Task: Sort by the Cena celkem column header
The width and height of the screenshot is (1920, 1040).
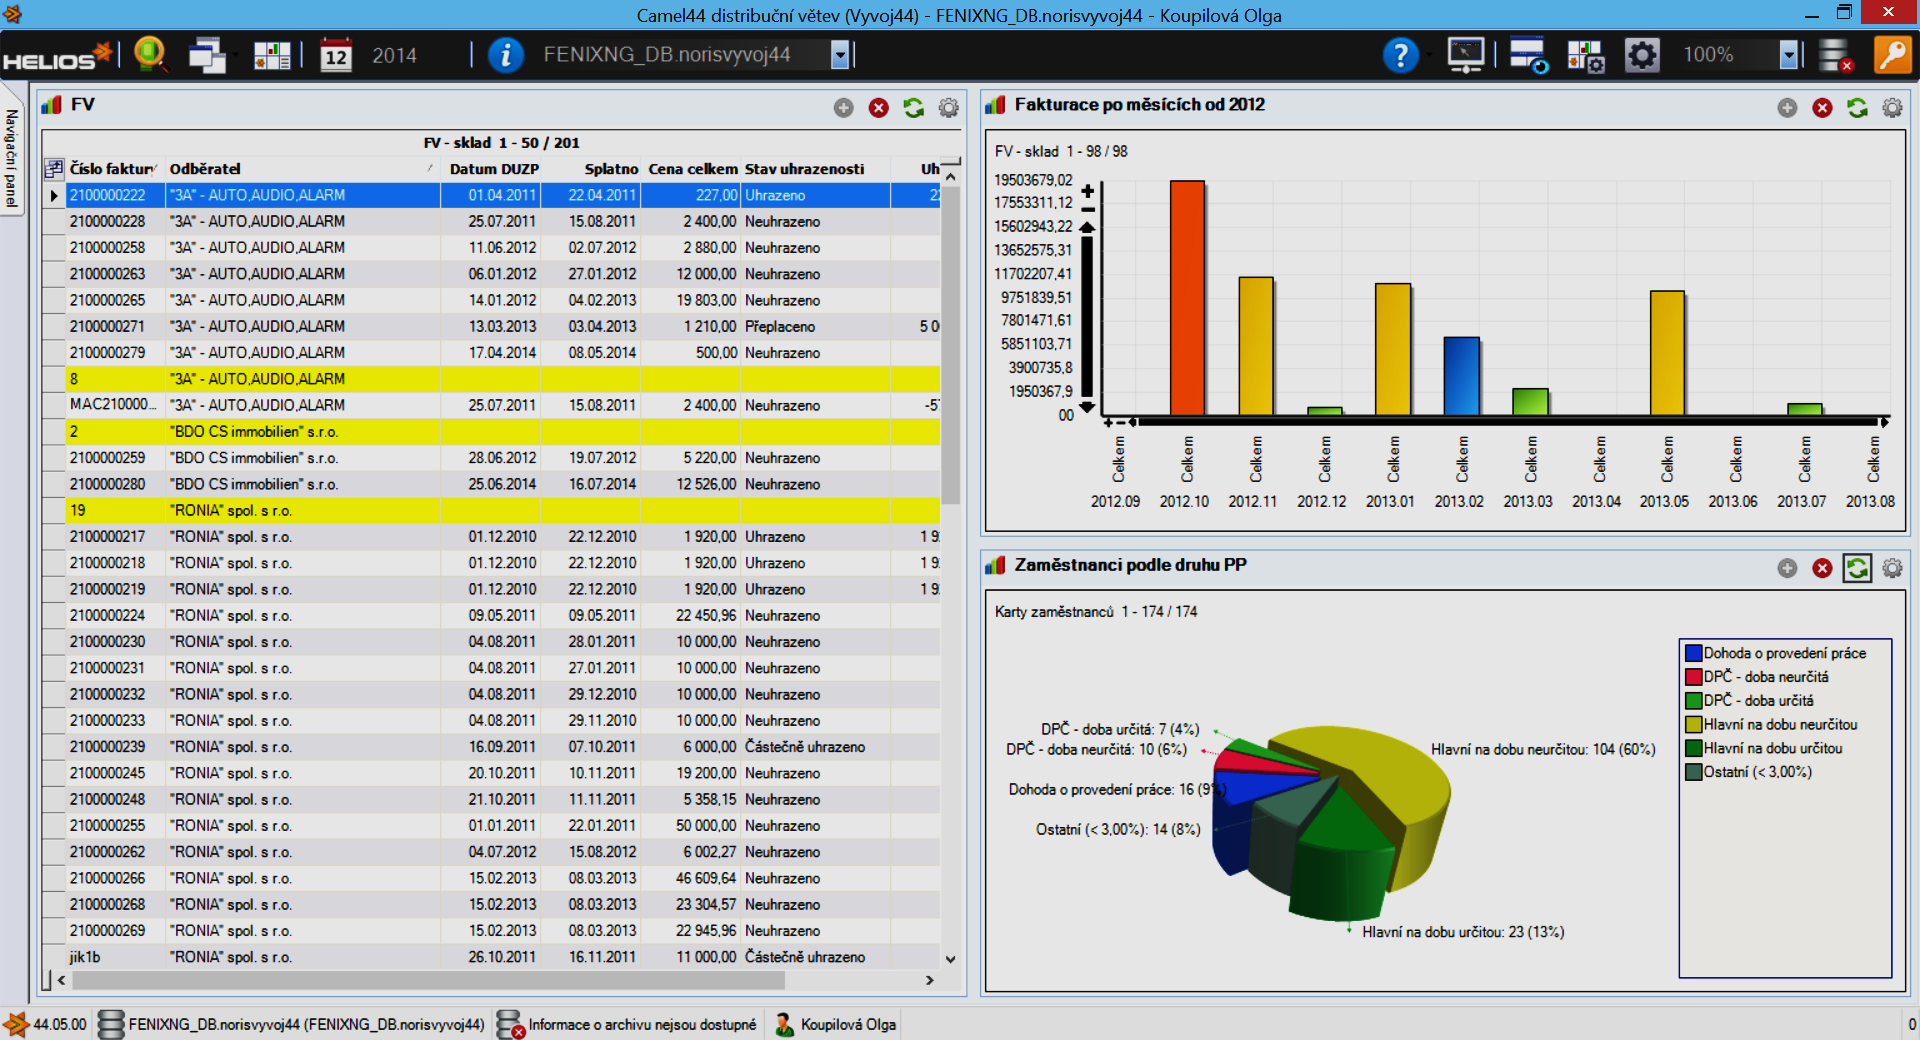Action: [x=691, y=169]
